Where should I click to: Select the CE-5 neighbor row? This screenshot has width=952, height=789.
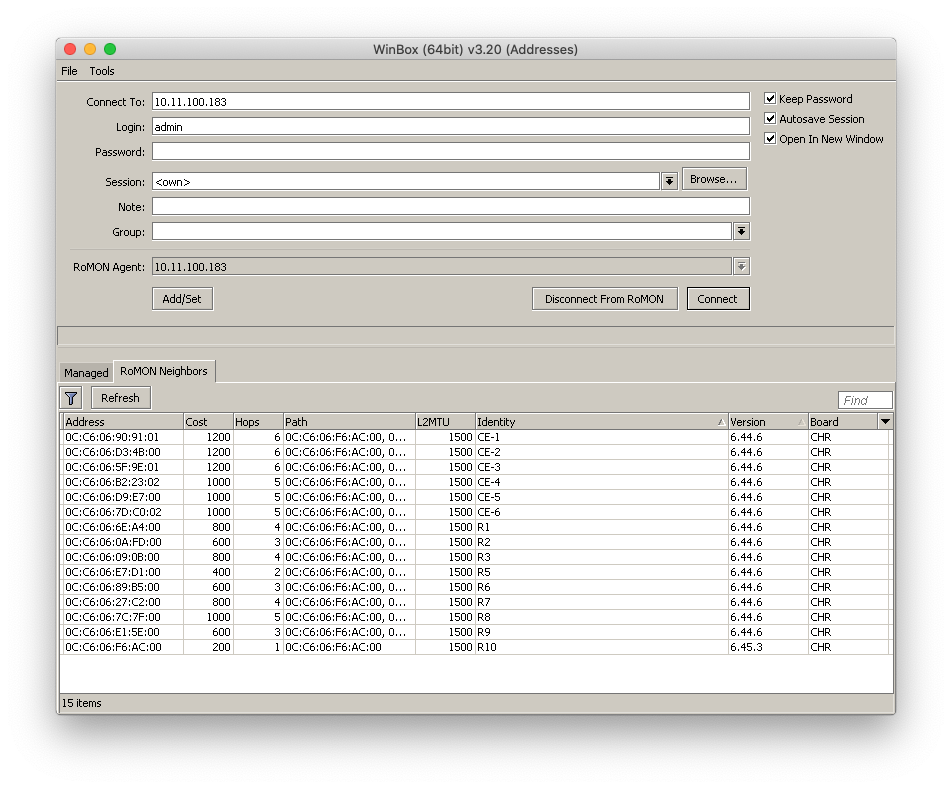(476, 497)
